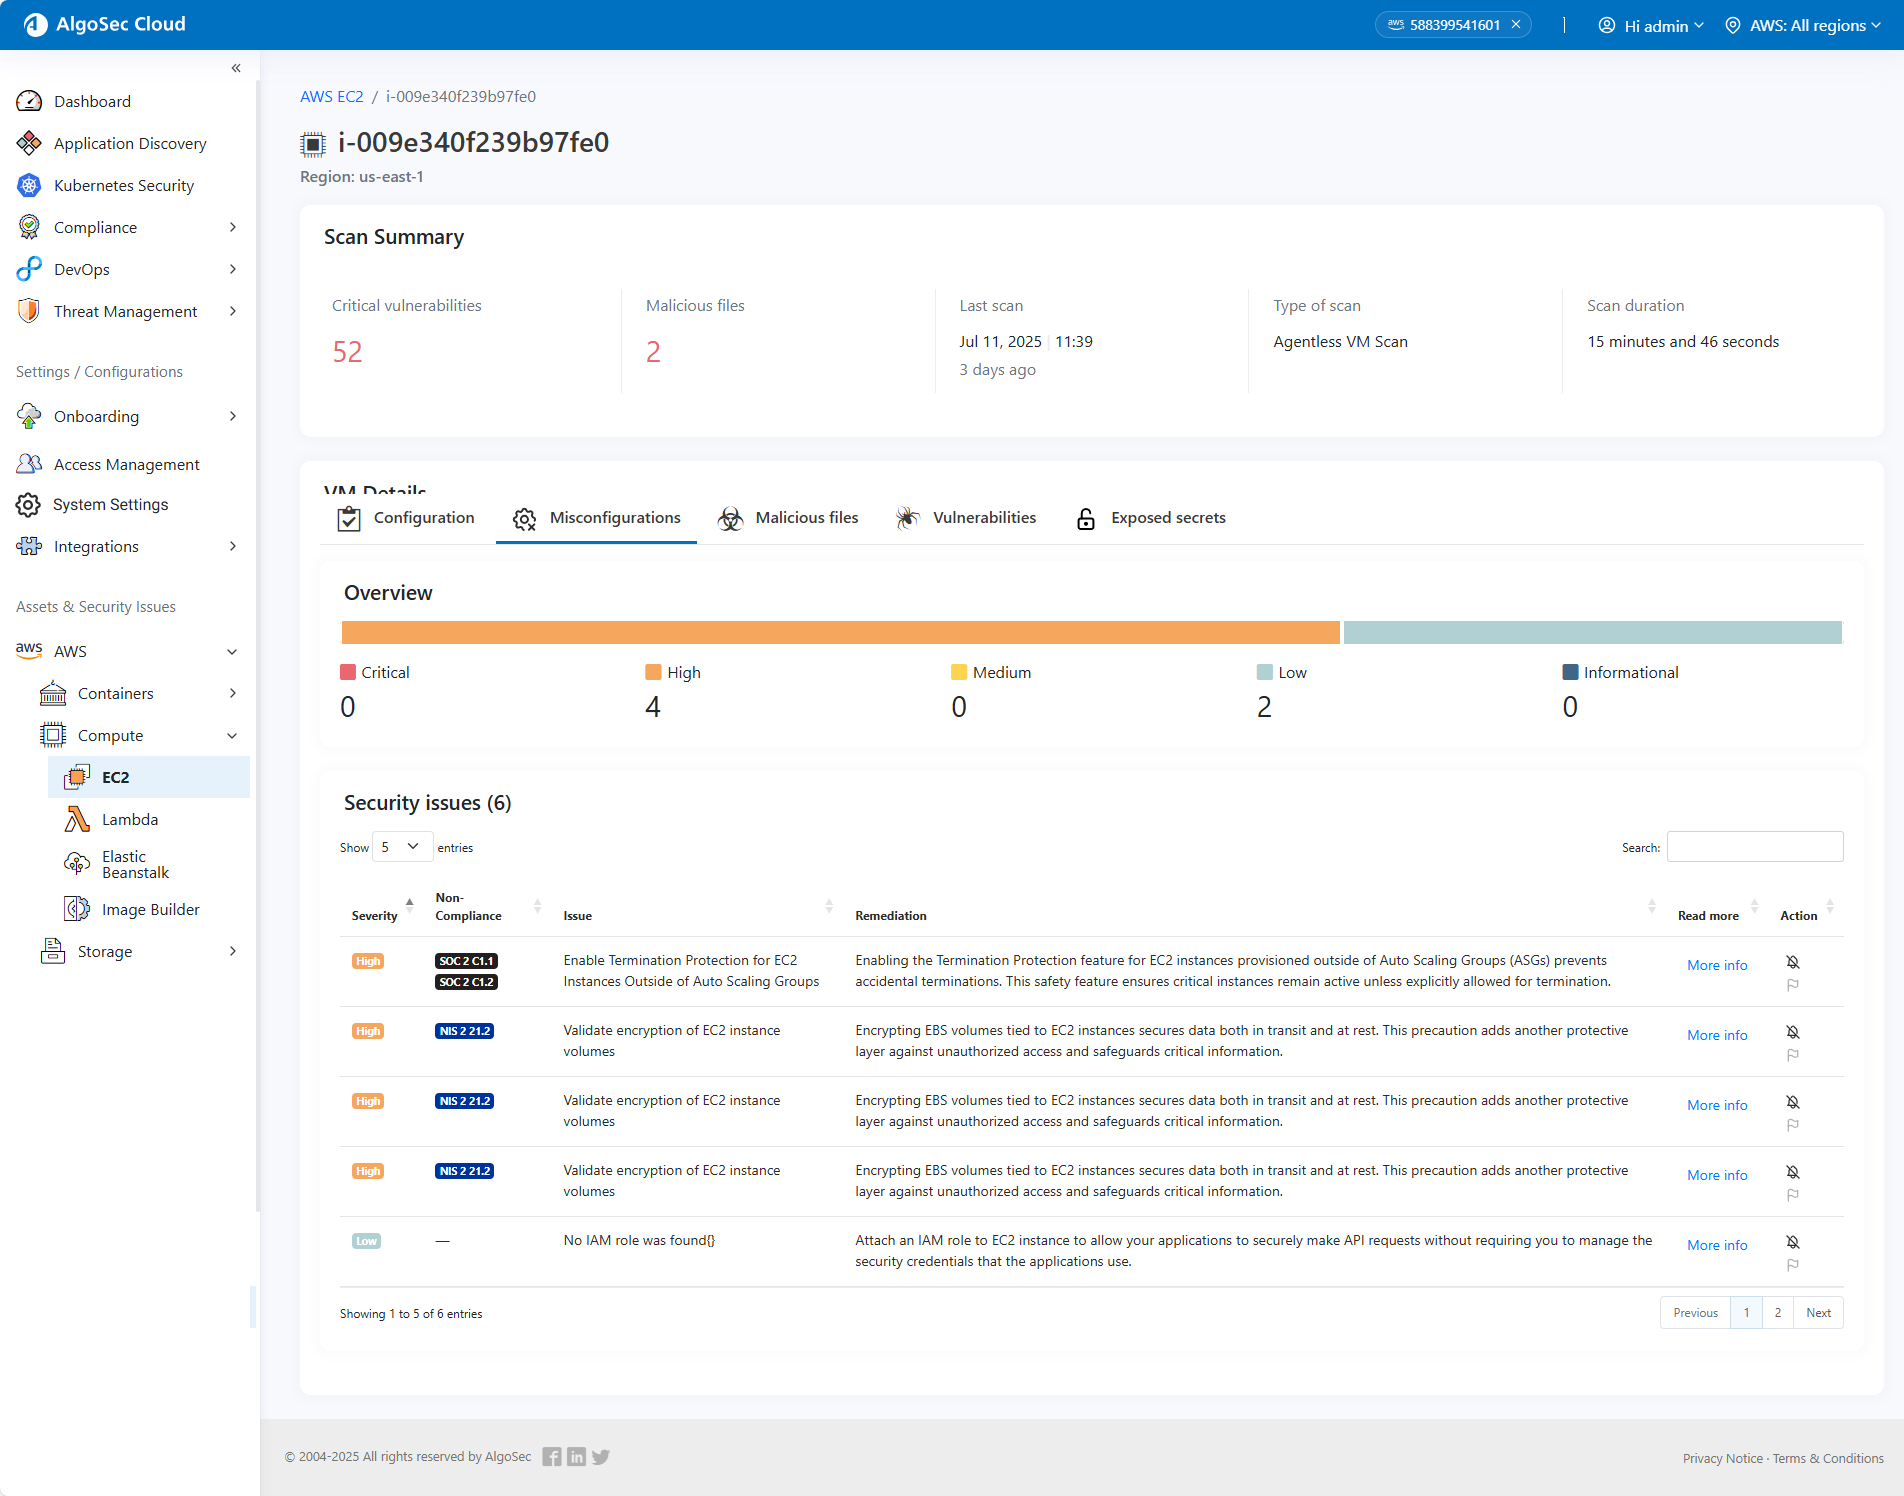Click the Application Discovery icon in sidebar

29,143
